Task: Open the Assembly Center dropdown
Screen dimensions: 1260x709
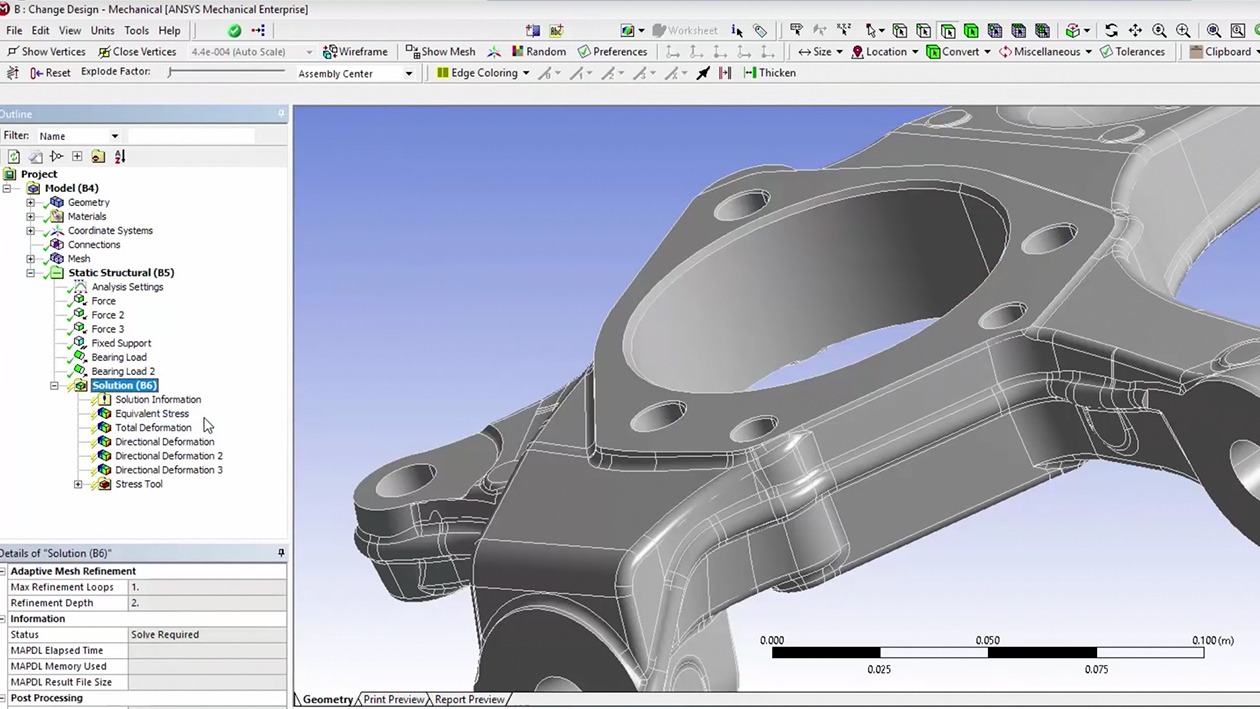Action: pyautogui.click(x=408, y=74)
